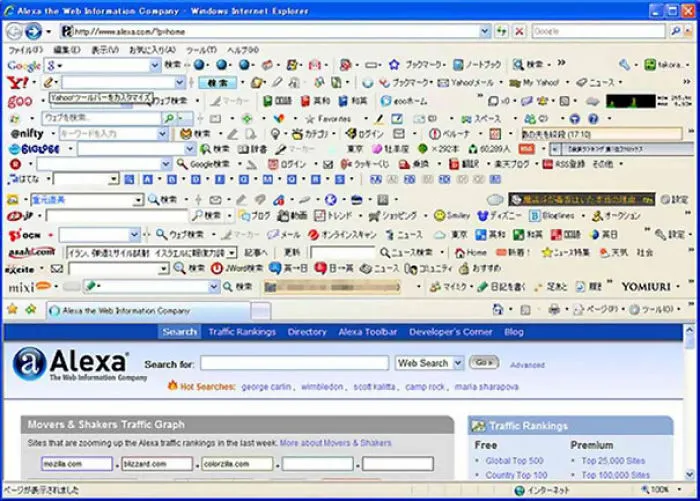
Task: Click the Global Top 500 link
Action: 514,460
